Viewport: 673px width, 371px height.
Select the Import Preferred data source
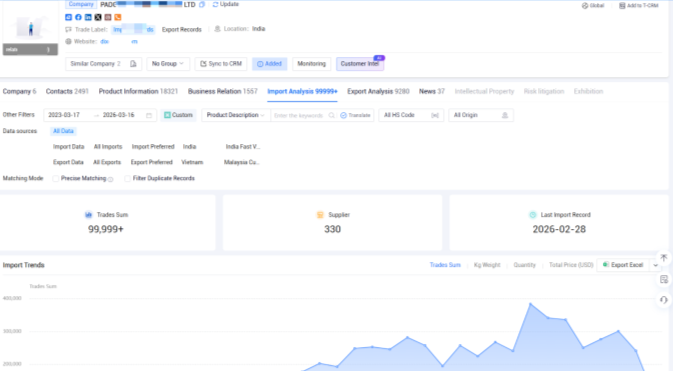[x=153, y=147]
